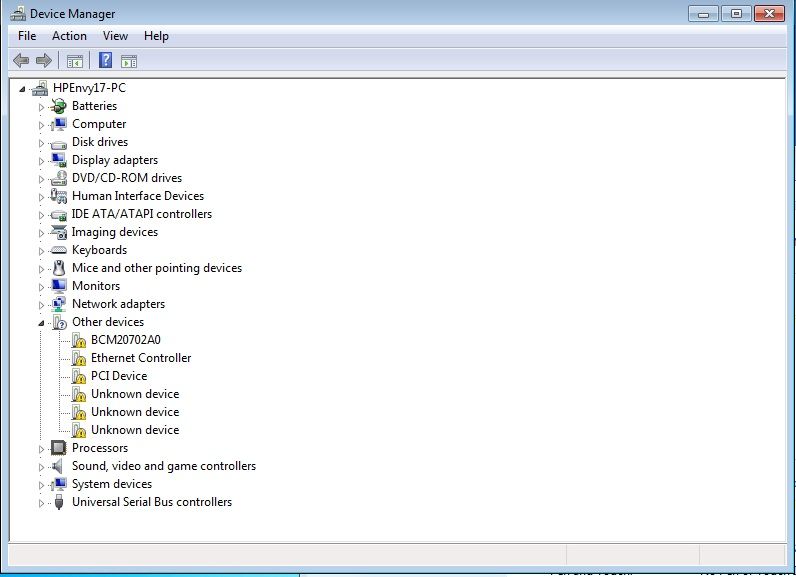Click the Forward arrow toolbar icon
796x577 pixels.
click(x=43, y=61)
